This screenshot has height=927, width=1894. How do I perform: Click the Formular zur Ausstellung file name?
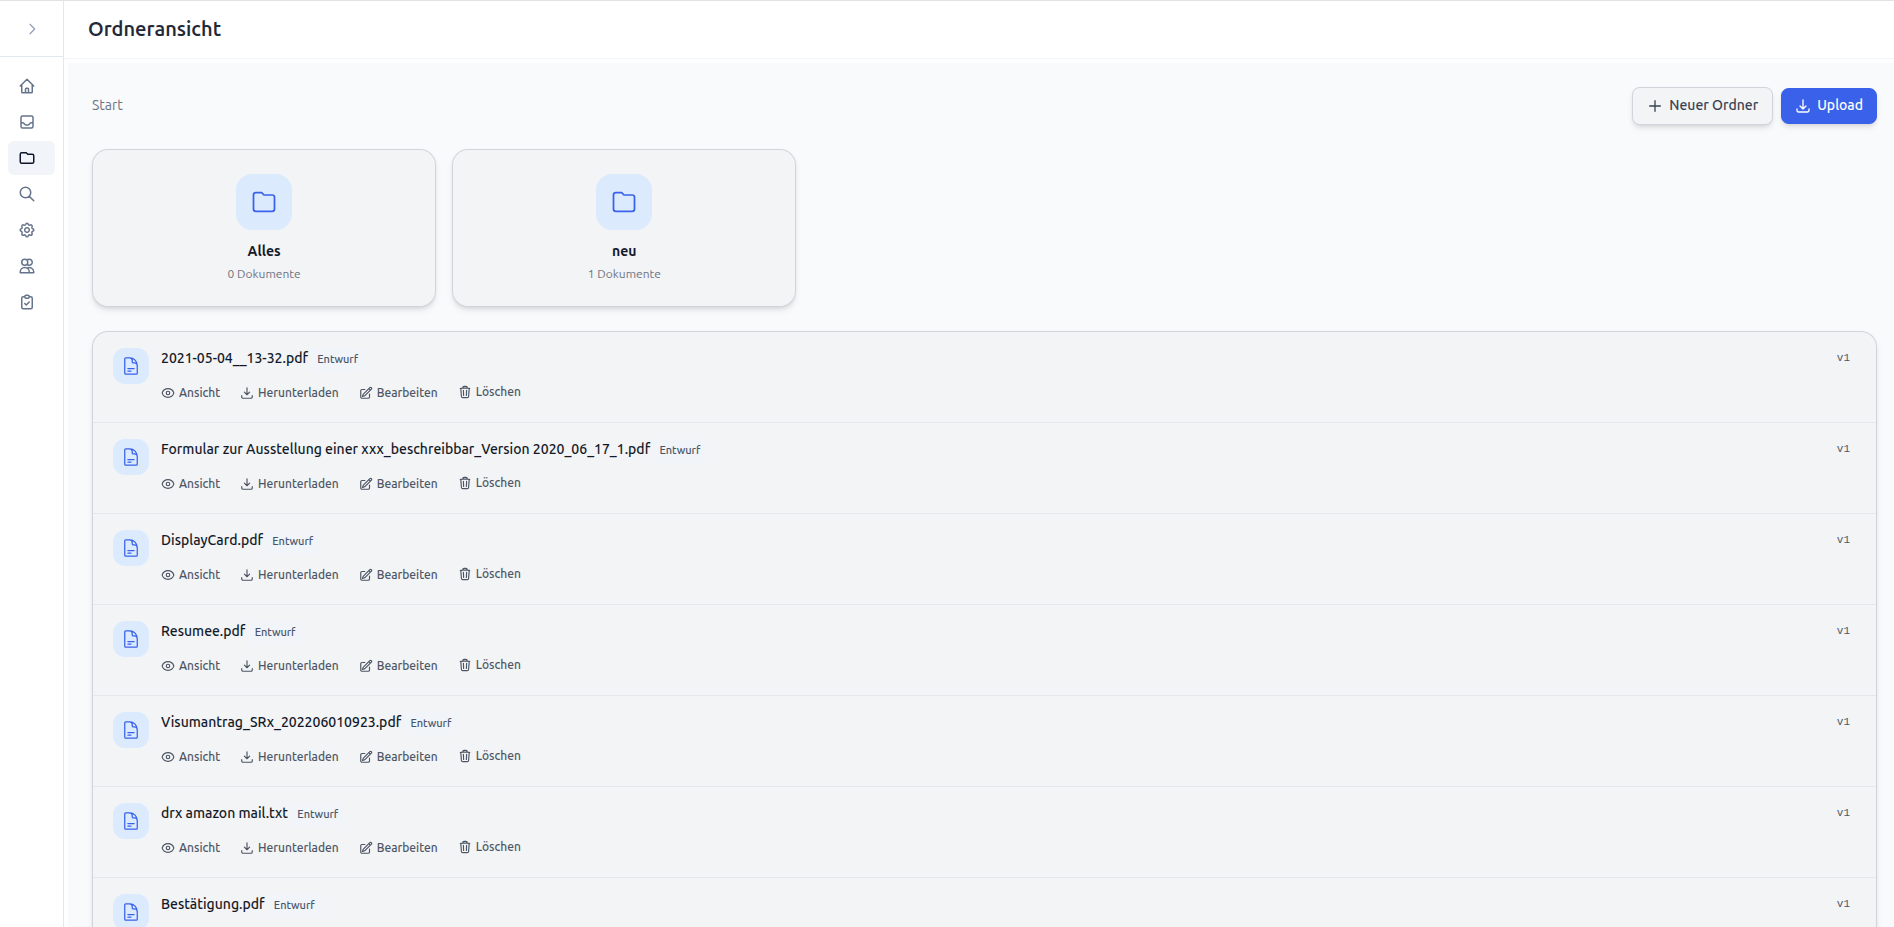[x=405, y=449]
